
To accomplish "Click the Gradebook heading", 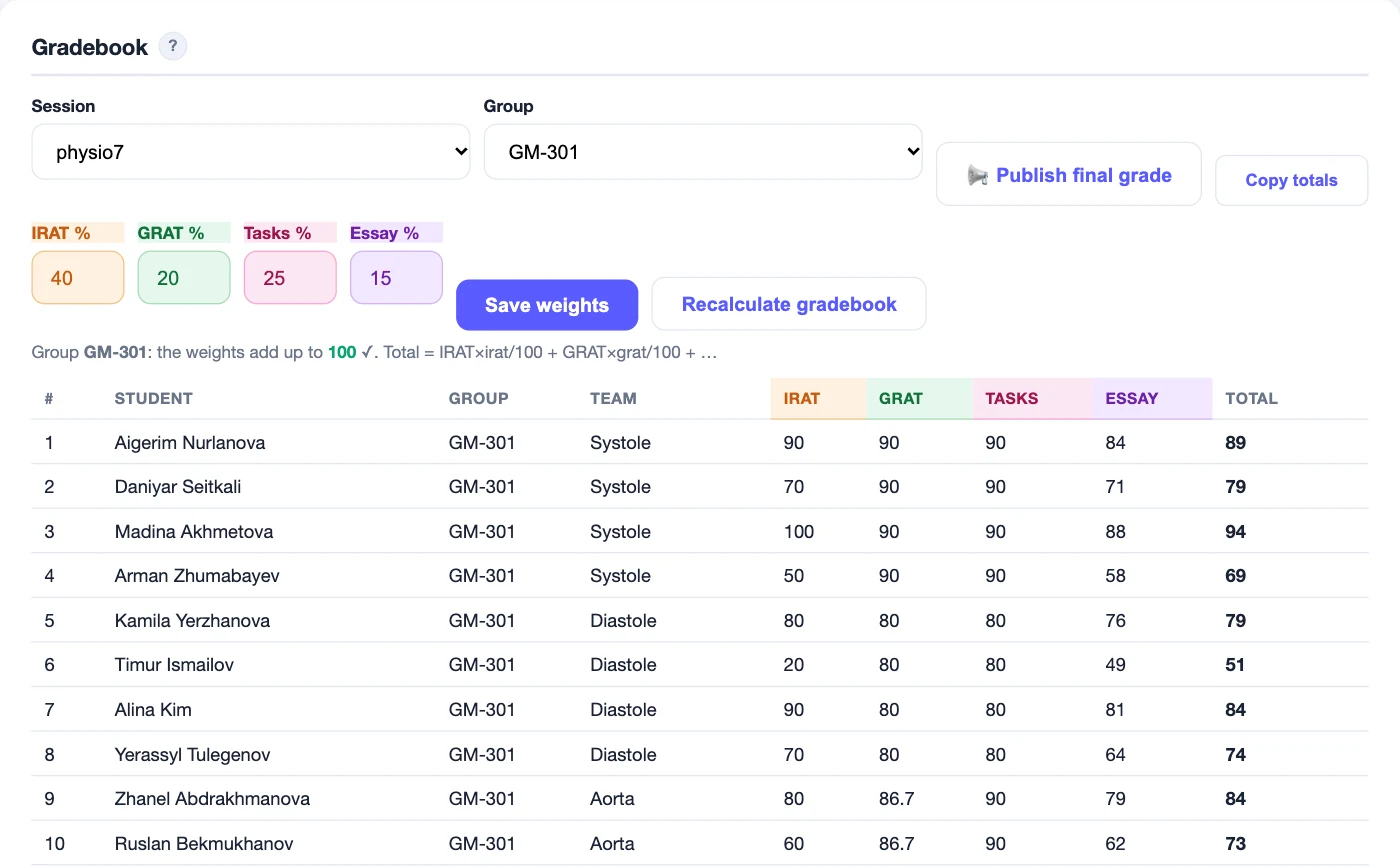I will click(x=90, y=47).
